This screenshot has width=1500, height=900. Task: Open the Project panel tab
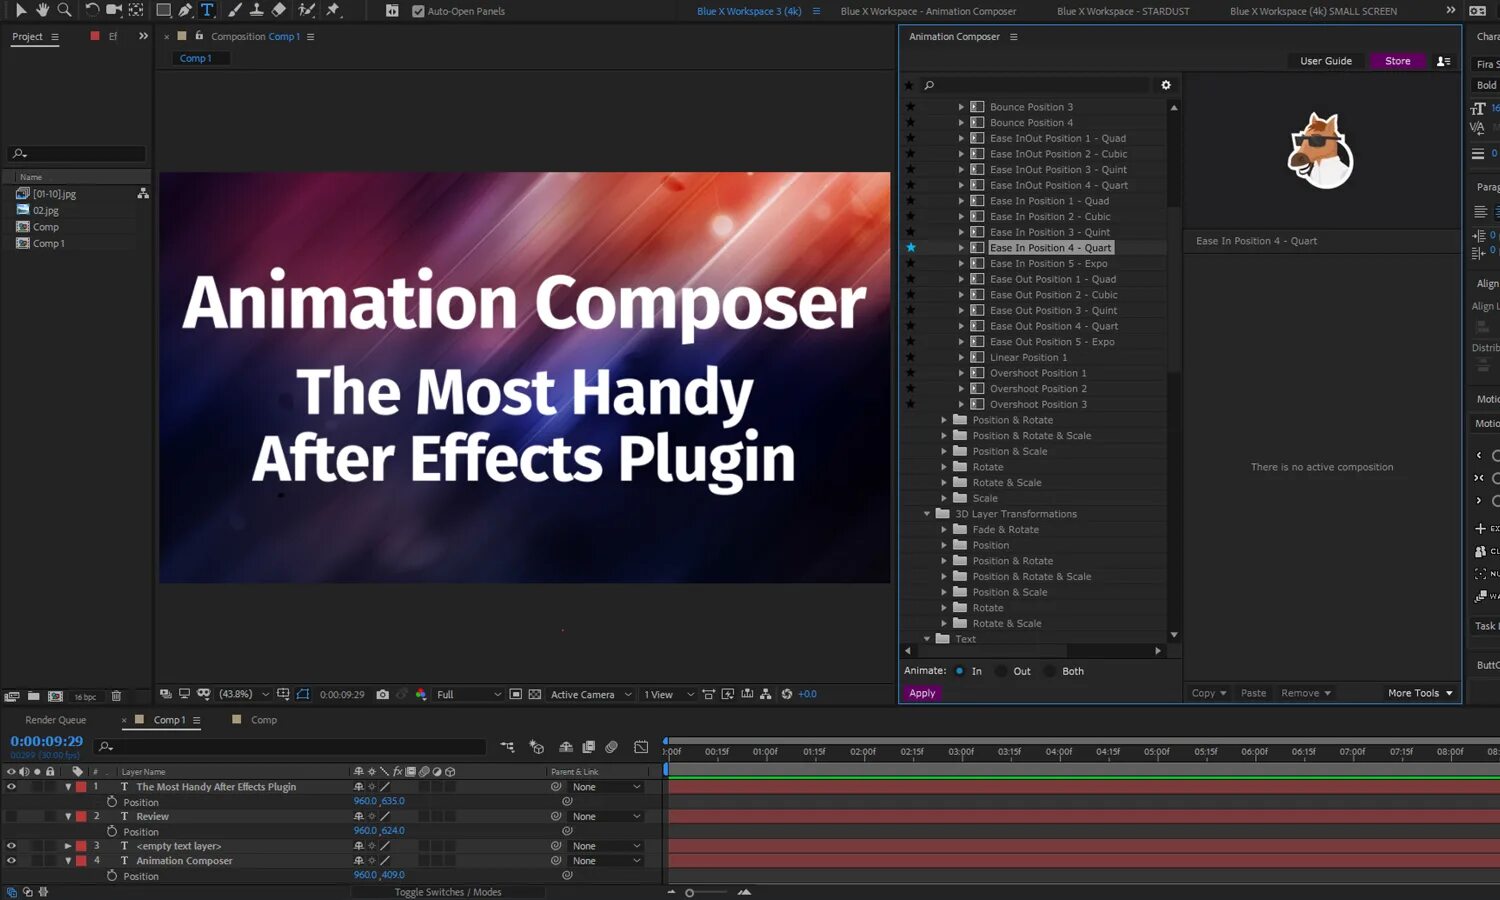tap(27, 37)
